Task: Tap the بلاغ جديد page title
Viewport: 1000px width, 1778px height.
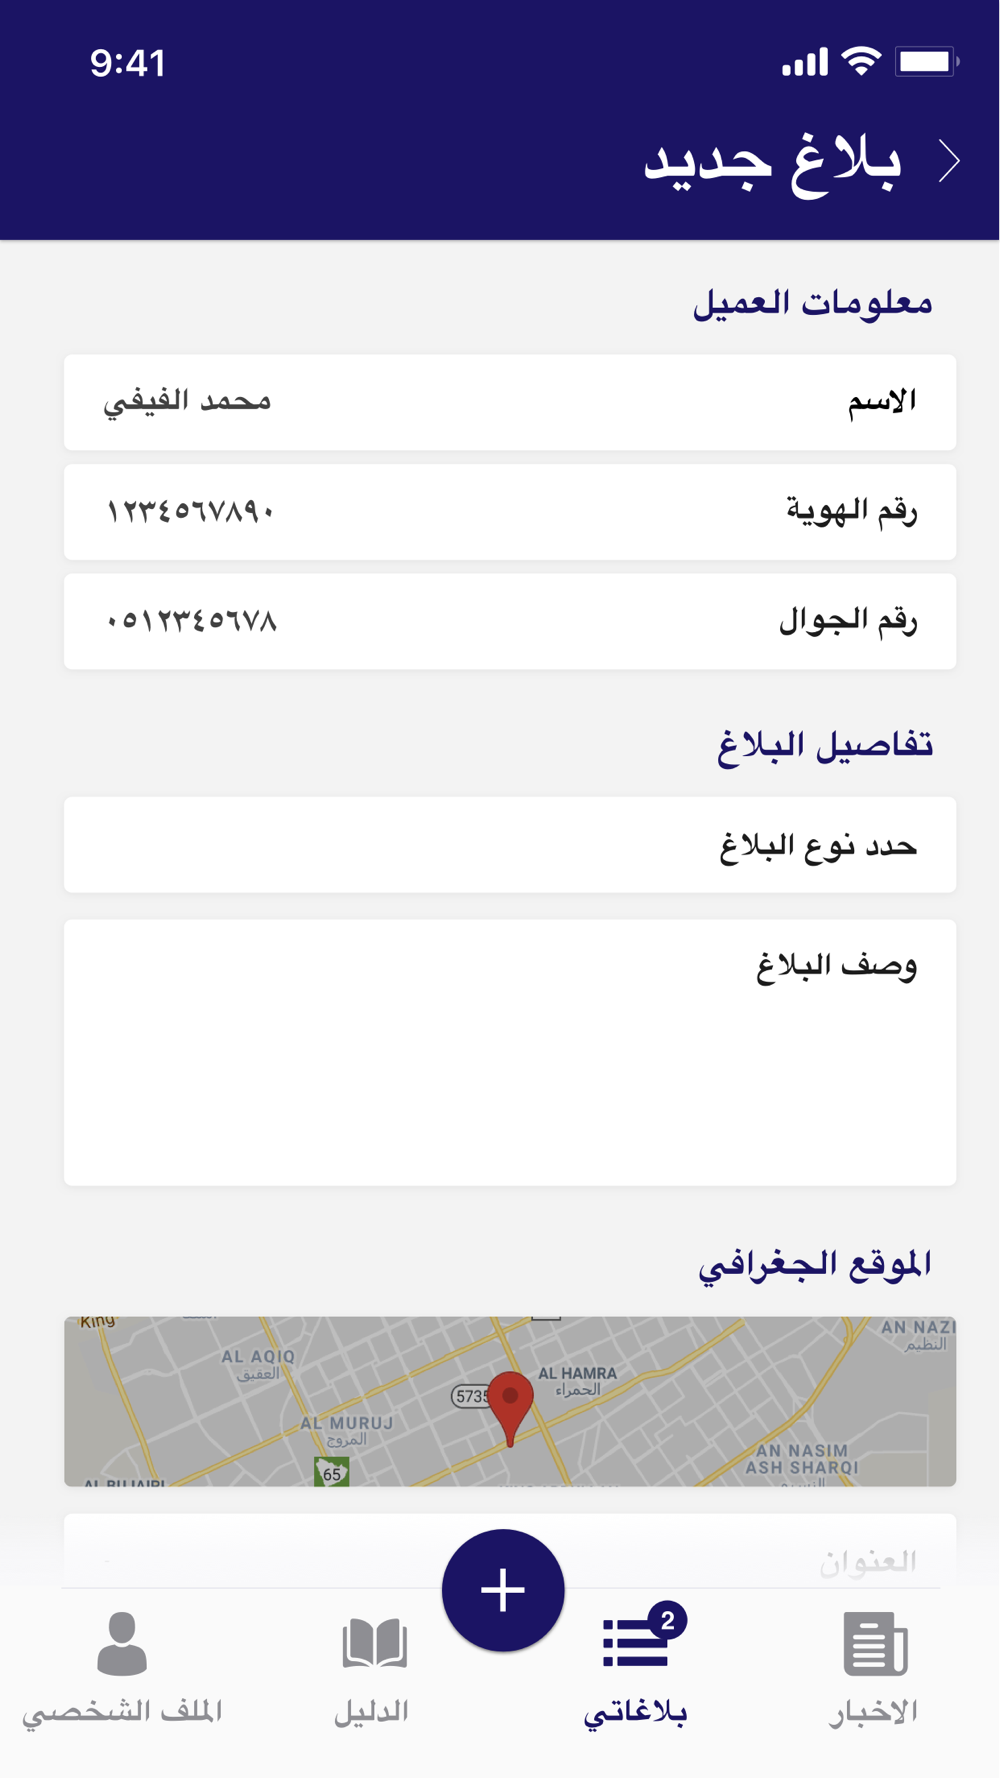Action: pyautogui.click(x=772, y=162)
